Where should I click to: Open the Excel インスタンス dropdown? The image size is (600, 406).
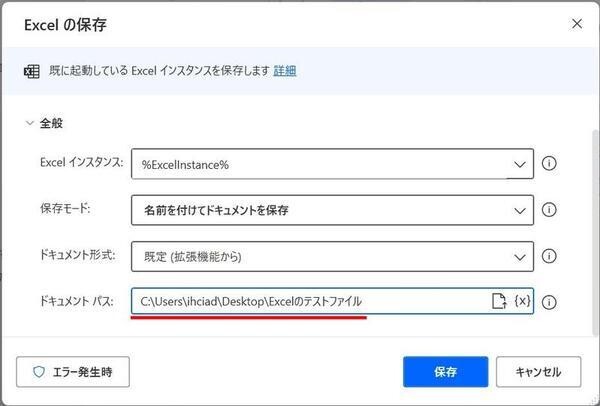(x=519, y=165)
